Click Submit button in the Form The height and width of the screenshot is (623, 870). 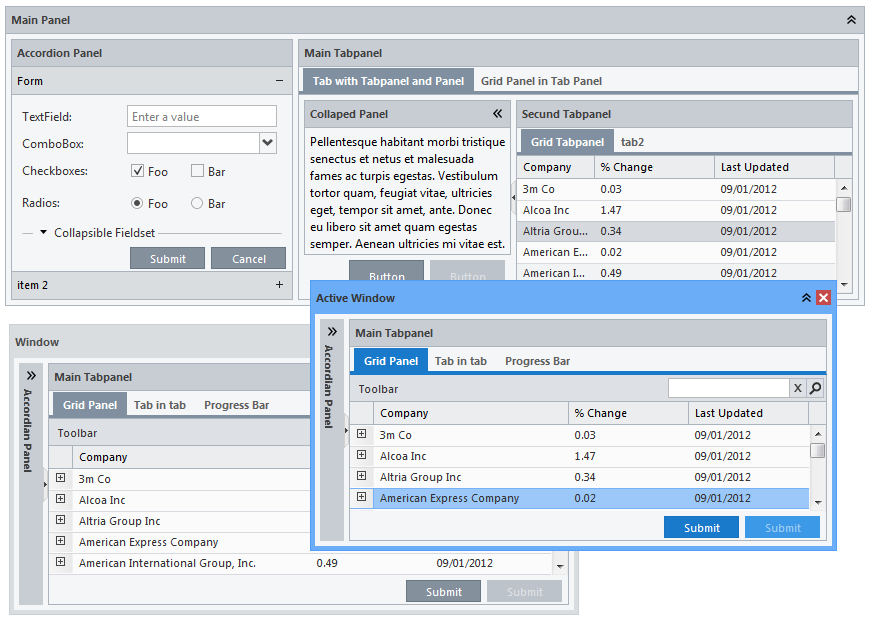pyautogui.click(x=168, y=259)
